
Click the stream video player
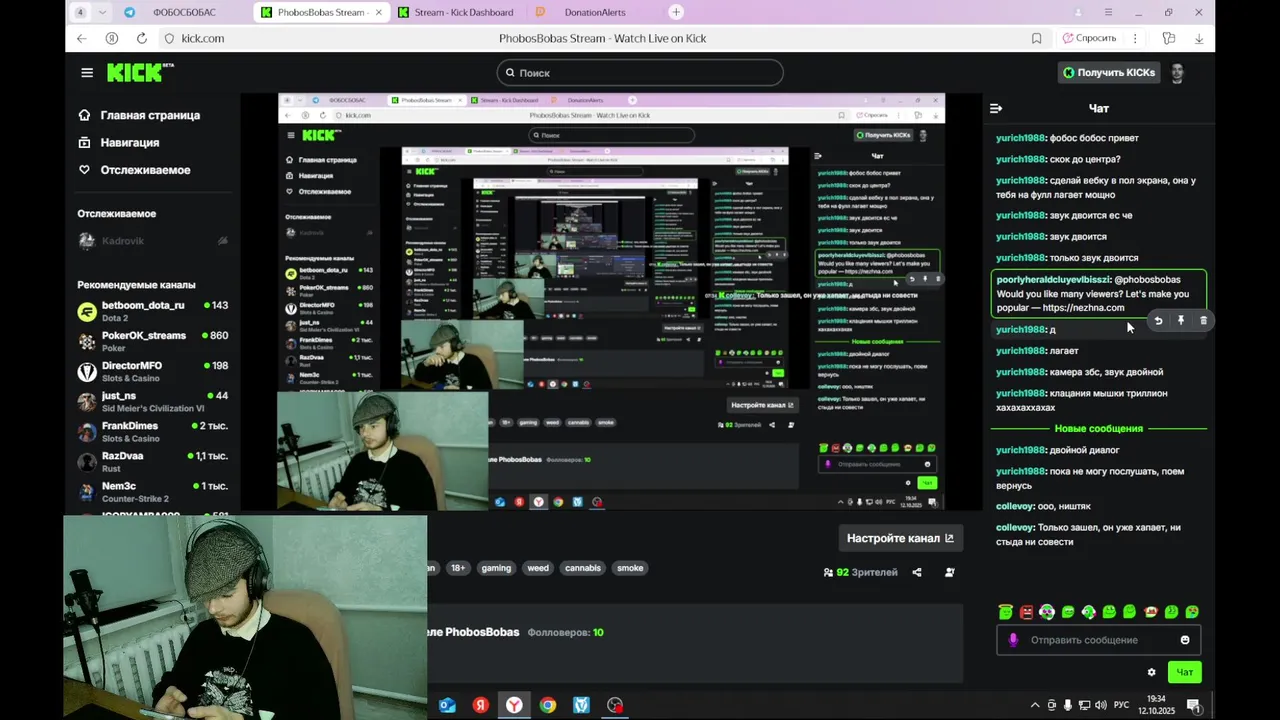coord(611,302)
